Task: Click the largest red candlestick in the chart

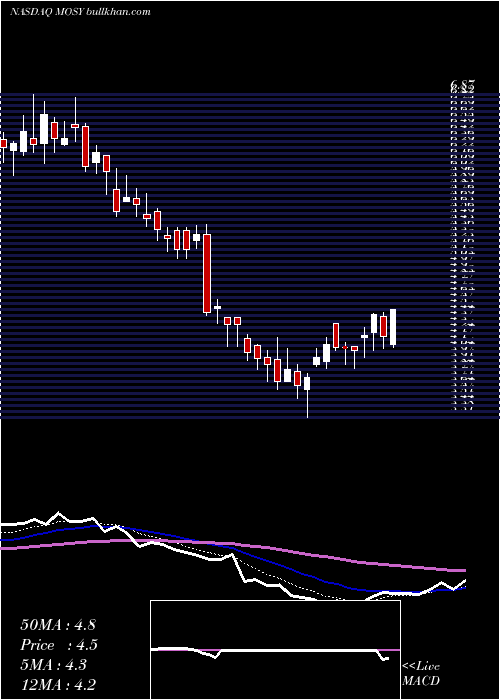Action: [x=207, y=273]
